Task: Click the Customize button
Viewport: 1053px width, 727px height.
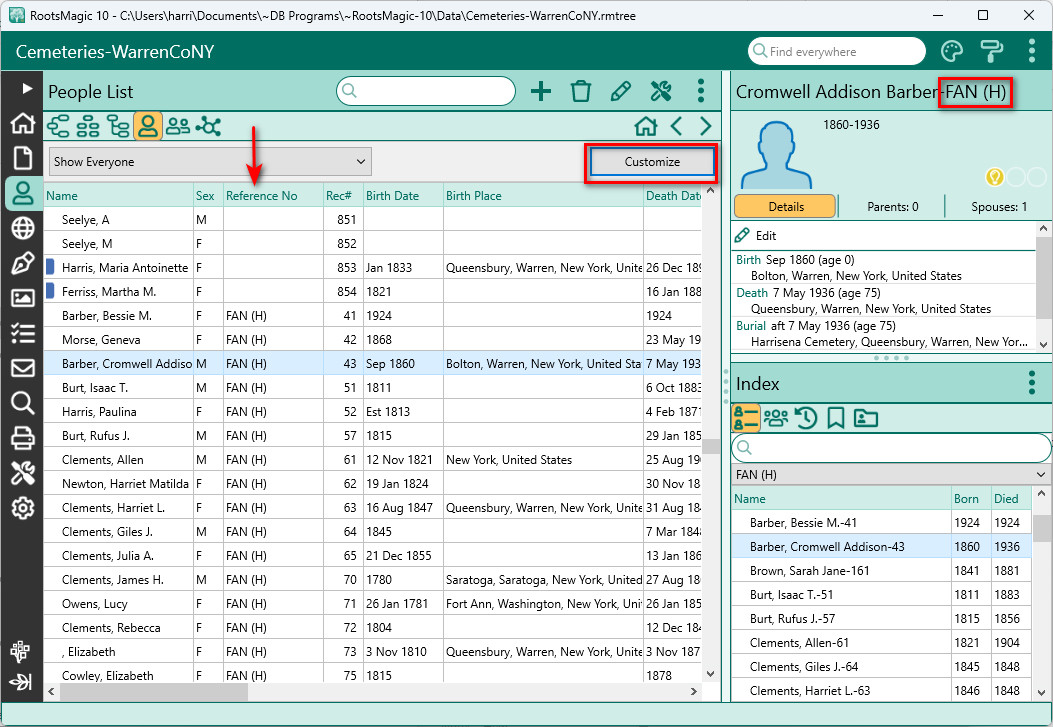Action: point(652,162)
